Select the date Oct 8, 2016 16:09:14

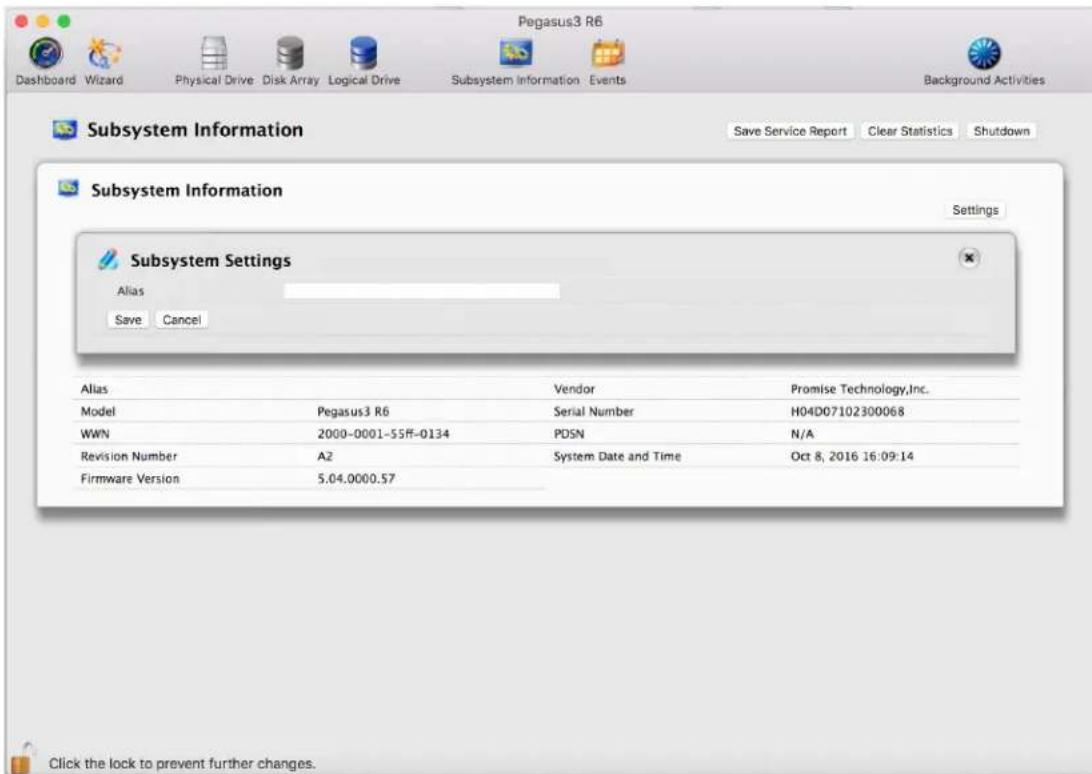tap(852, 456)
